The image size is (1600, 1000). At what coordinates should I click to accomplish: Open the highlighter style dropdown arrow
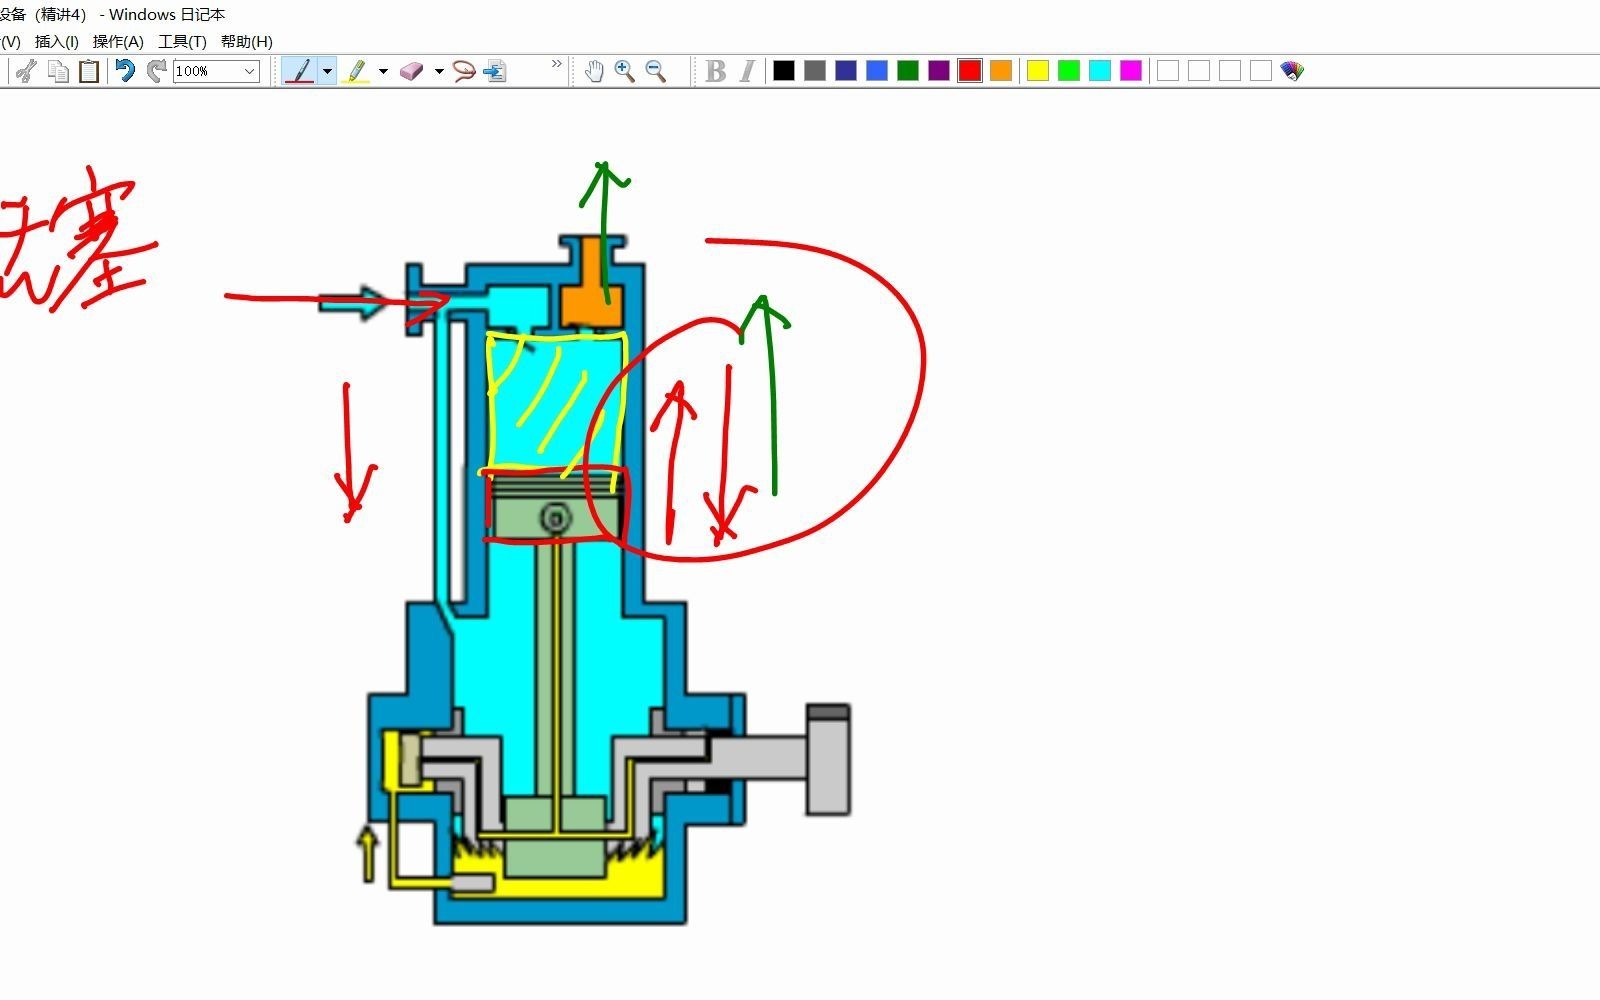(383, 71)
